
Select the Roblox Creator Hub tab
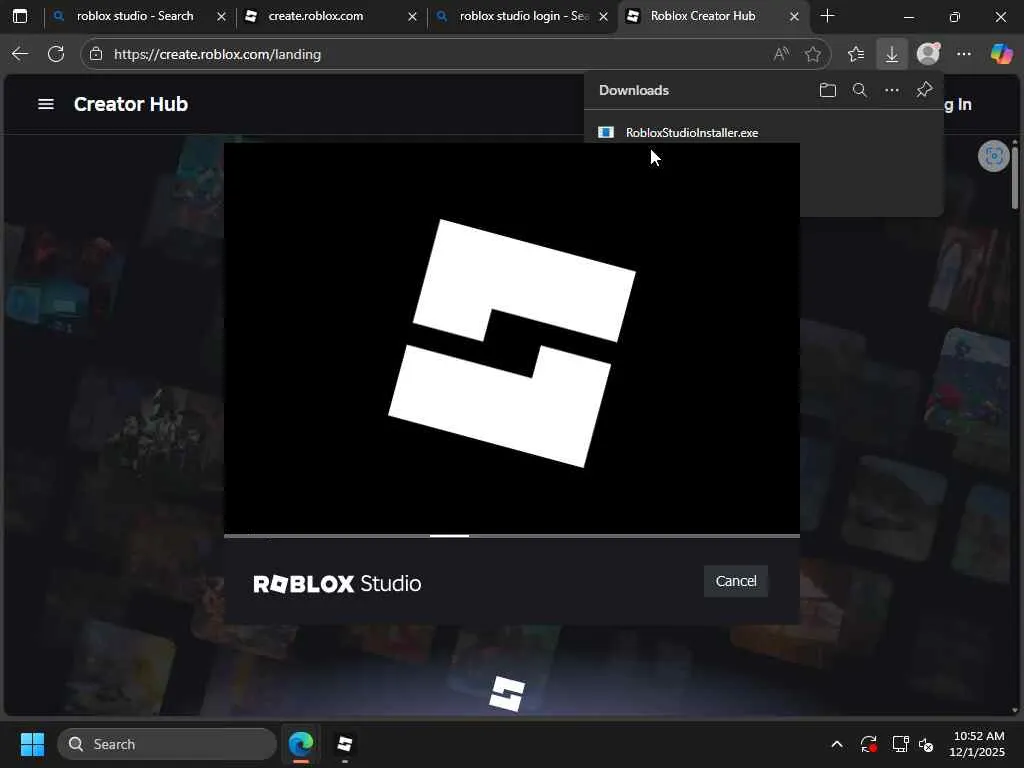click(703, 16)
